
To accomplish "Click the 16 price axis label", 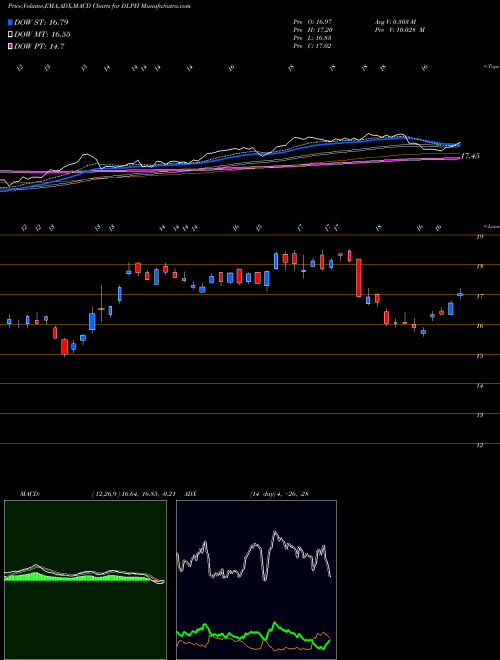I will tap(479, 326).
